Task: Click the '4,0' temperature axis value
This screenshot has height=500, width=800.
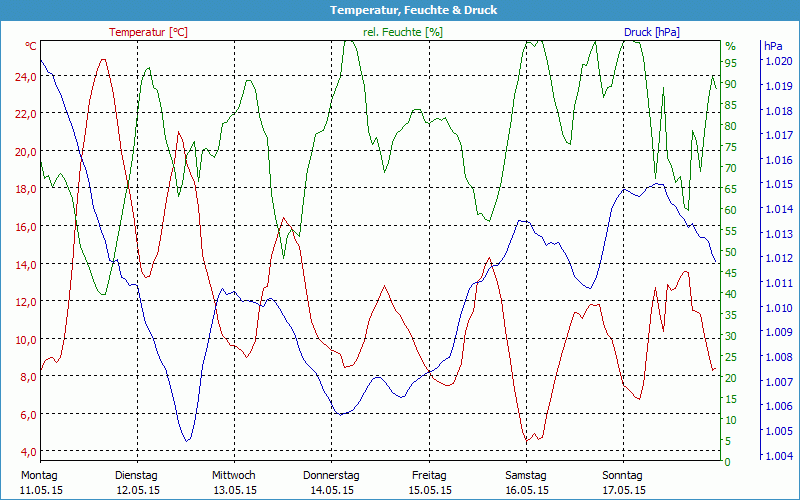Action: pyautogui.click(x=29, y=452)
